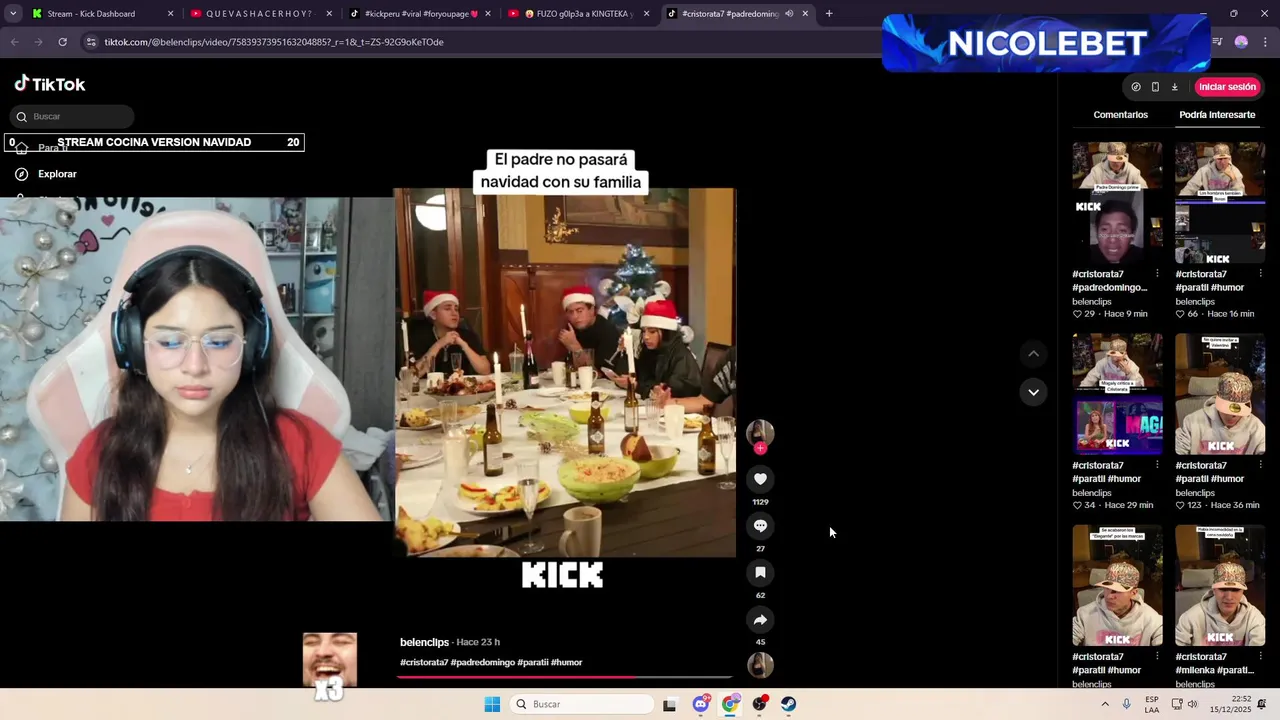The height and width of the screenshot is (720, 1280).
Task: Close the active TikTok #cristorata7 tab
Action: point(805,14)
